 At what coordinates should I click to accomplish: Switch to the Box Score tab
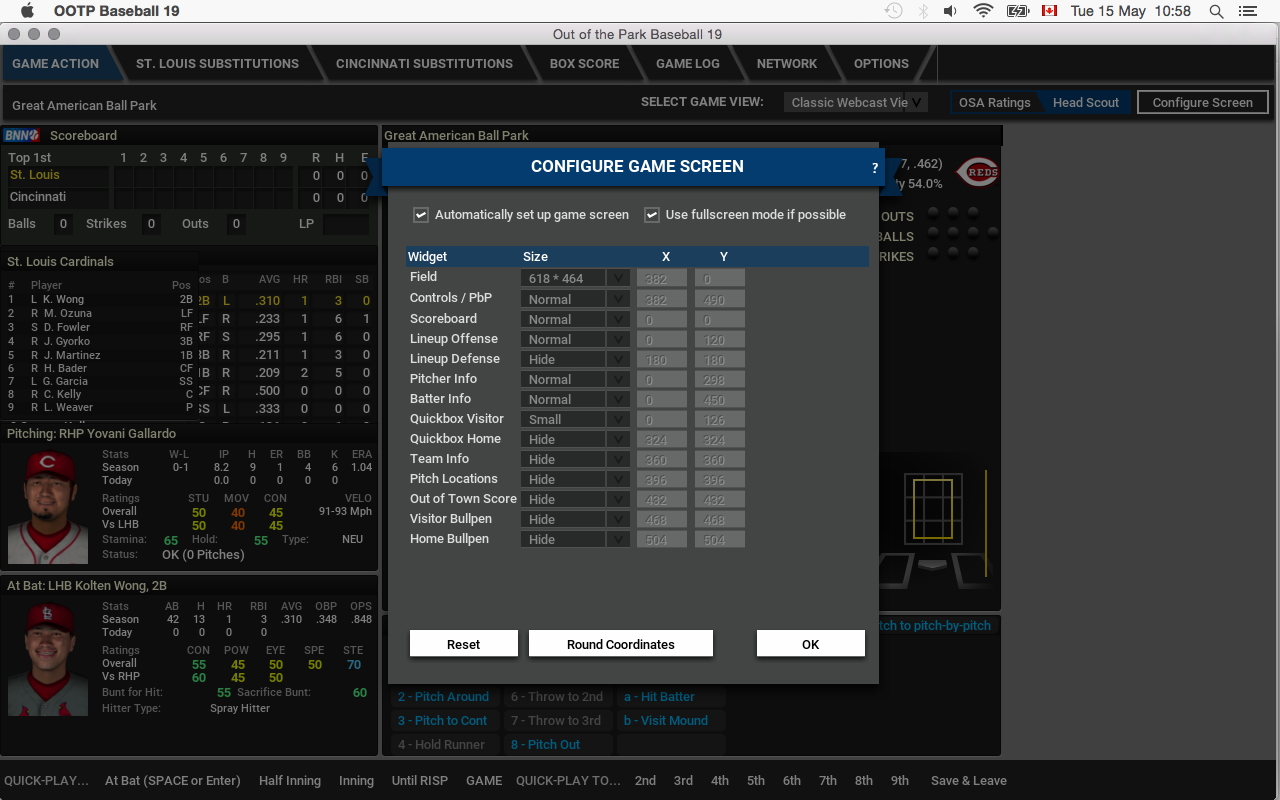584,63
